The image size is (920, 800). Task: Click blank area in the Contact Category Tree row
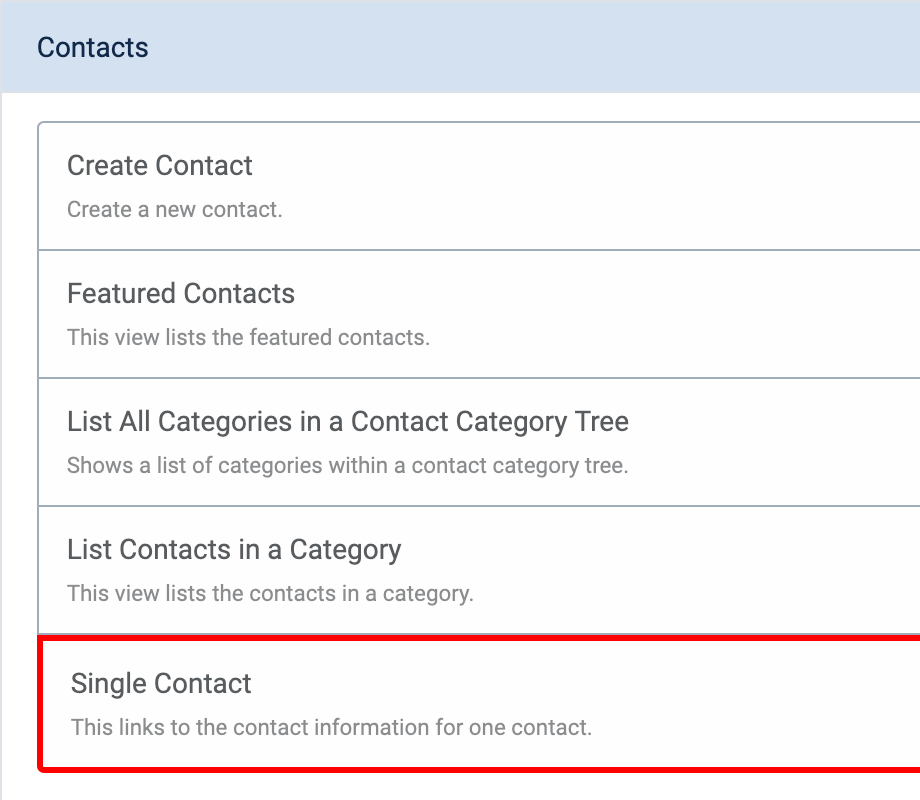click(x=763, y=443)
